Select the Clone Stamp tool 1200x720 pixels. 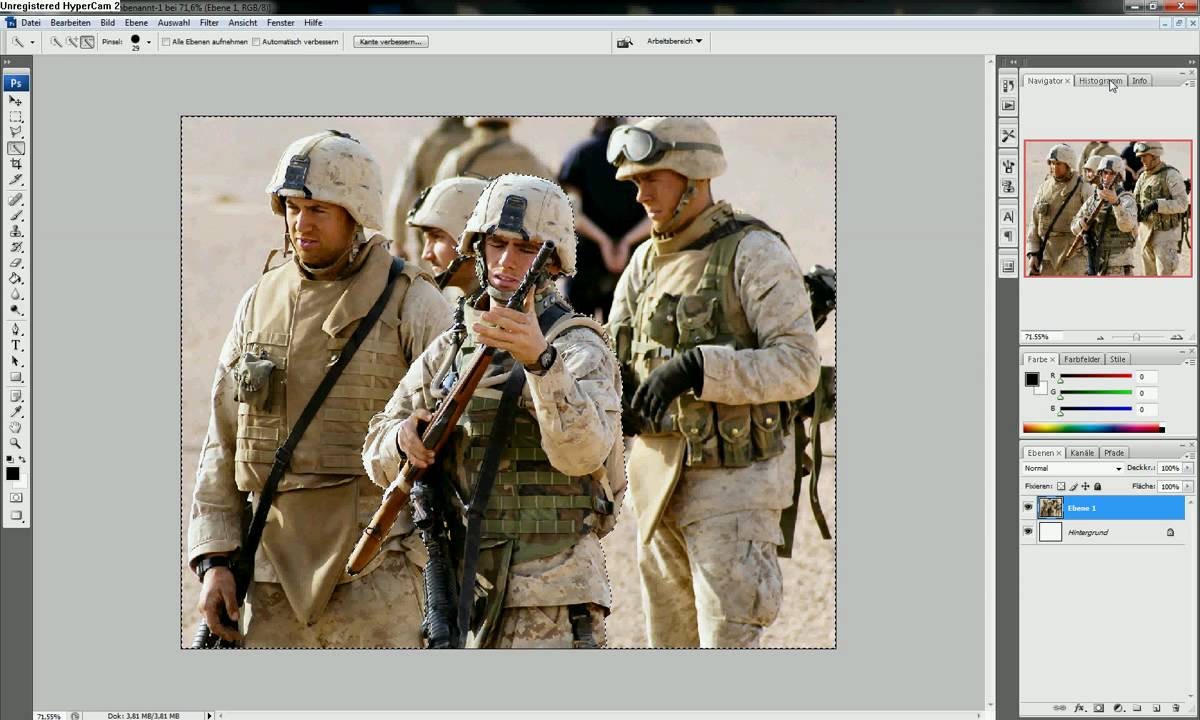16,231
